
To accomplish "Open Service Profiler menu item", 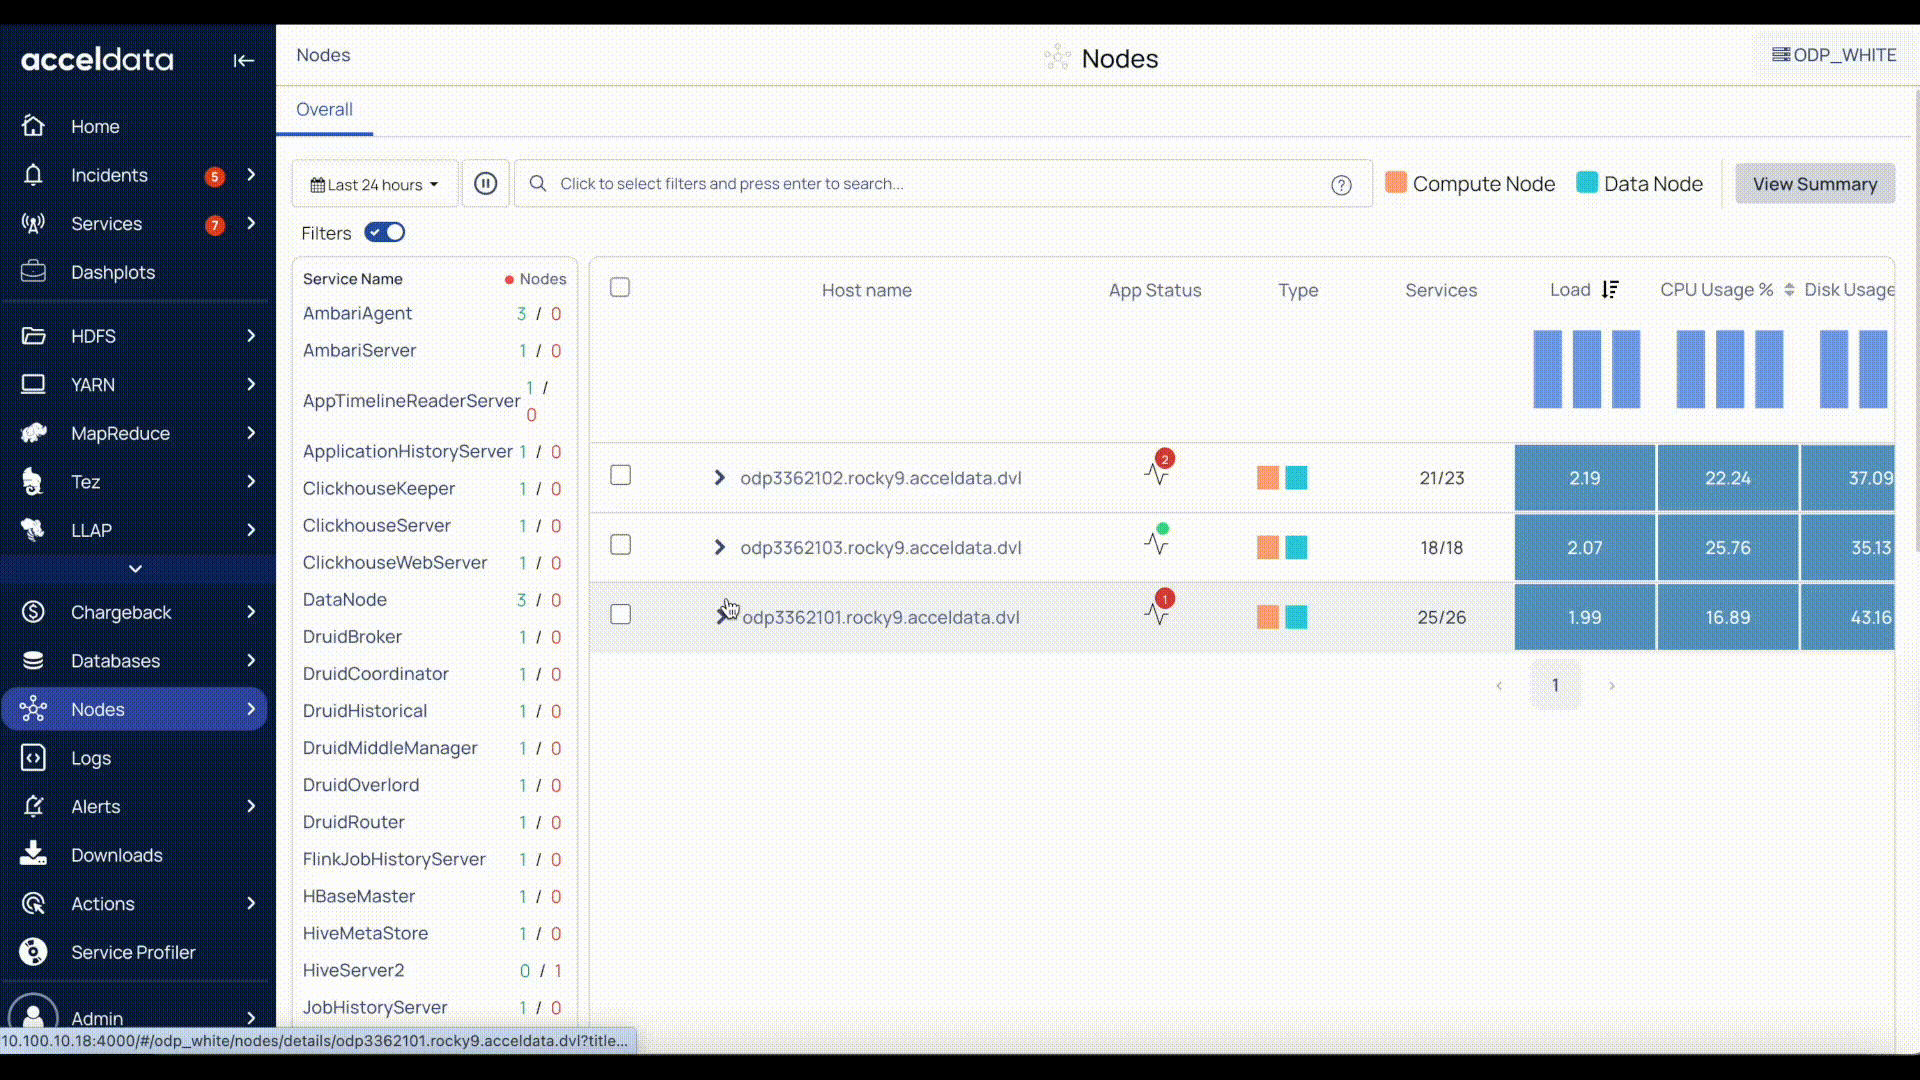I will (134, 952).
